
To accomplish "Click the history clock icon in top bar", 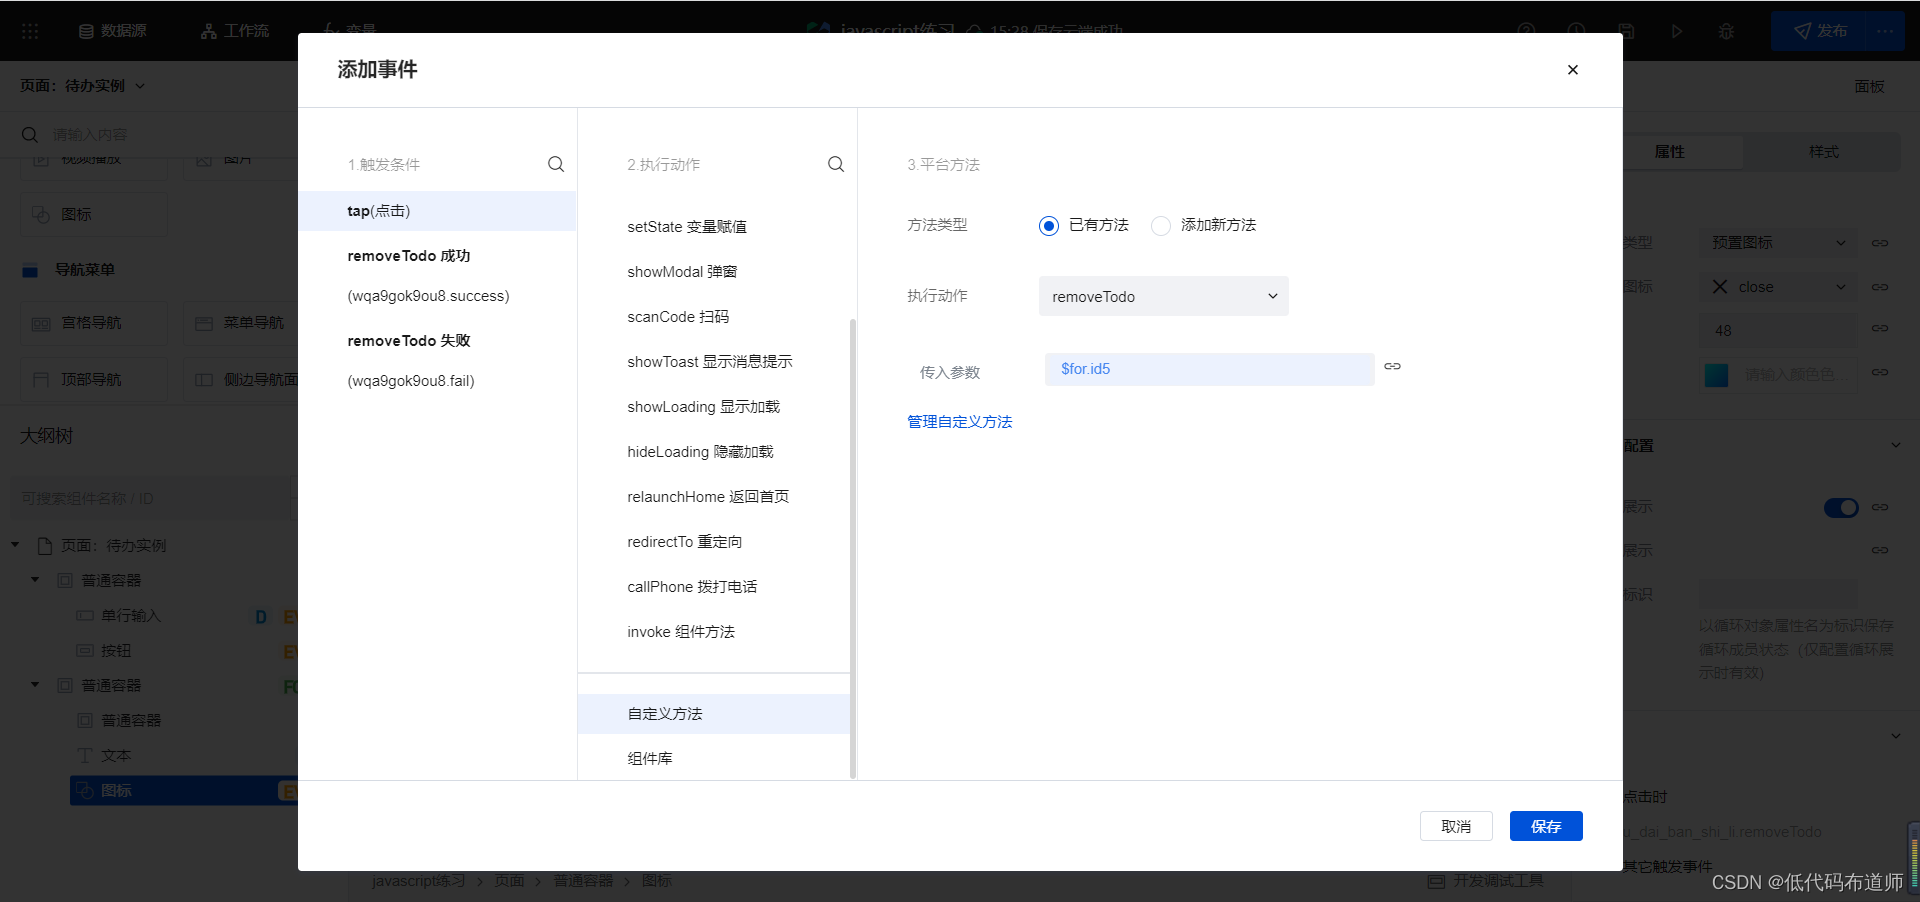I will tap(1576, 31).
